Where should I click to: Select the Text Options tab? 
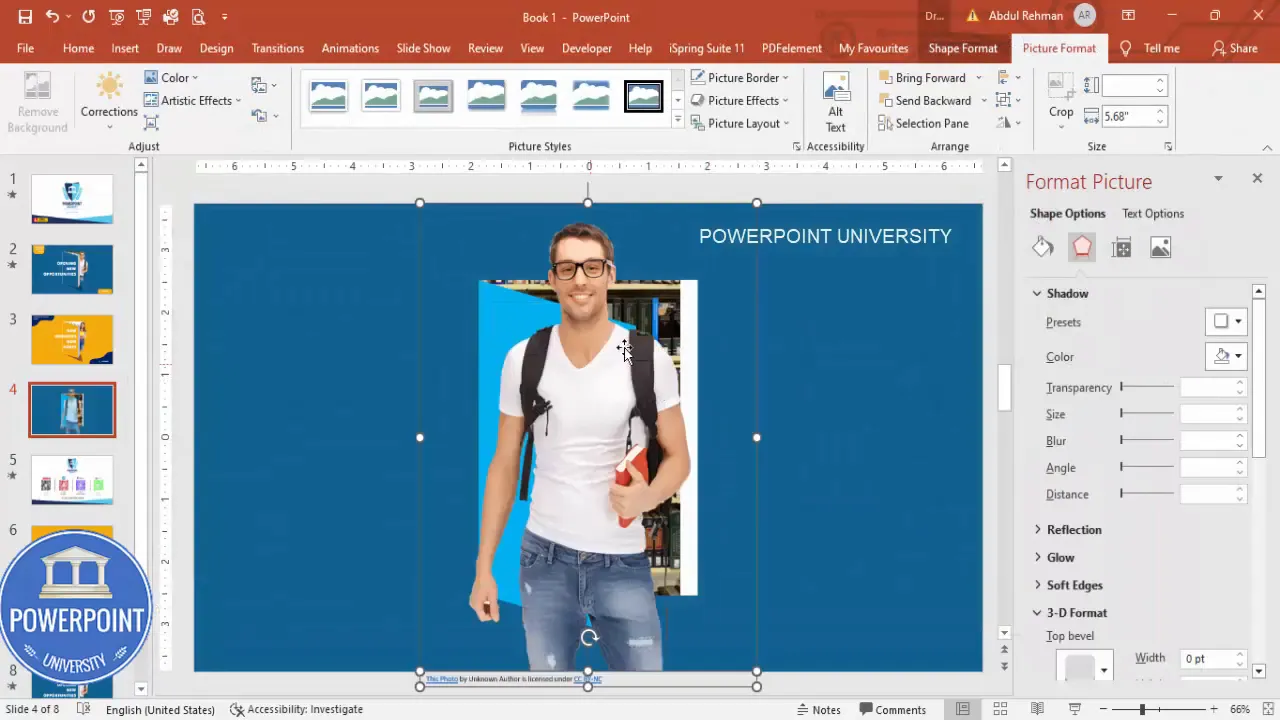pyautogui.click(x=1152, y=213)
